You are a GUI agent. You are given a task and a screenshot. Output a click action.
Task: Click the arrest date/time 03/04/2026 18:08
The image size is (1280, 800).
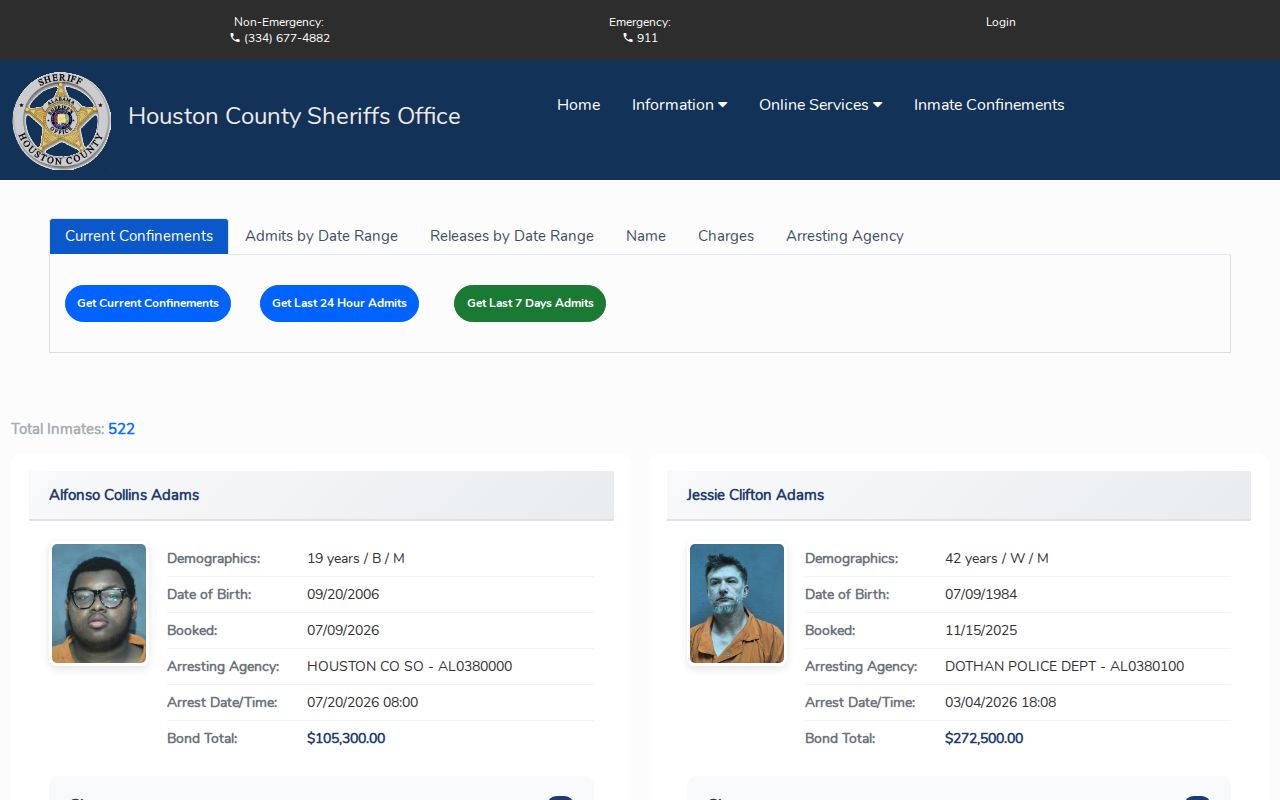pyautogui.click(x=1000, y=703)
